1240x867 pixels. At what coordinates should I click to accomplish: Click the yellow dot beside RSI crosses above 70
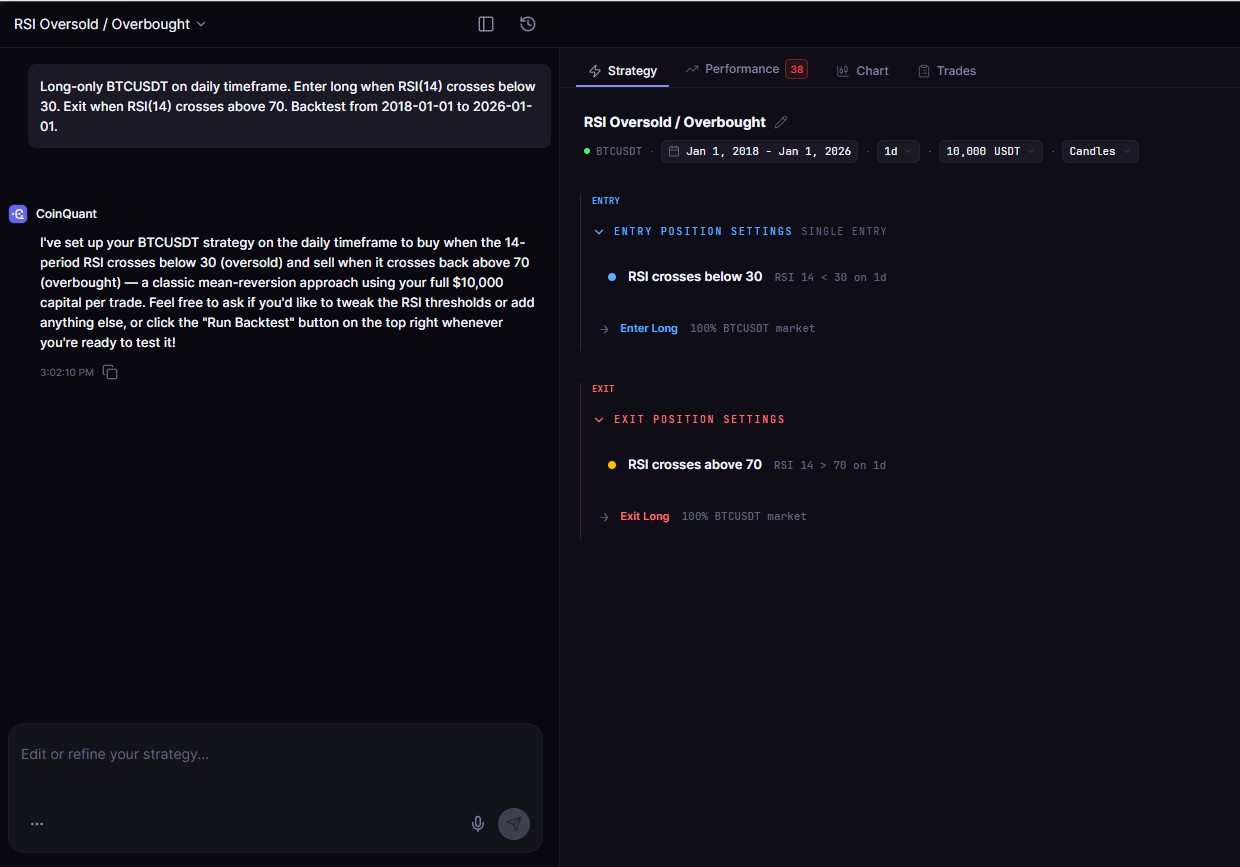coord(612,465)
